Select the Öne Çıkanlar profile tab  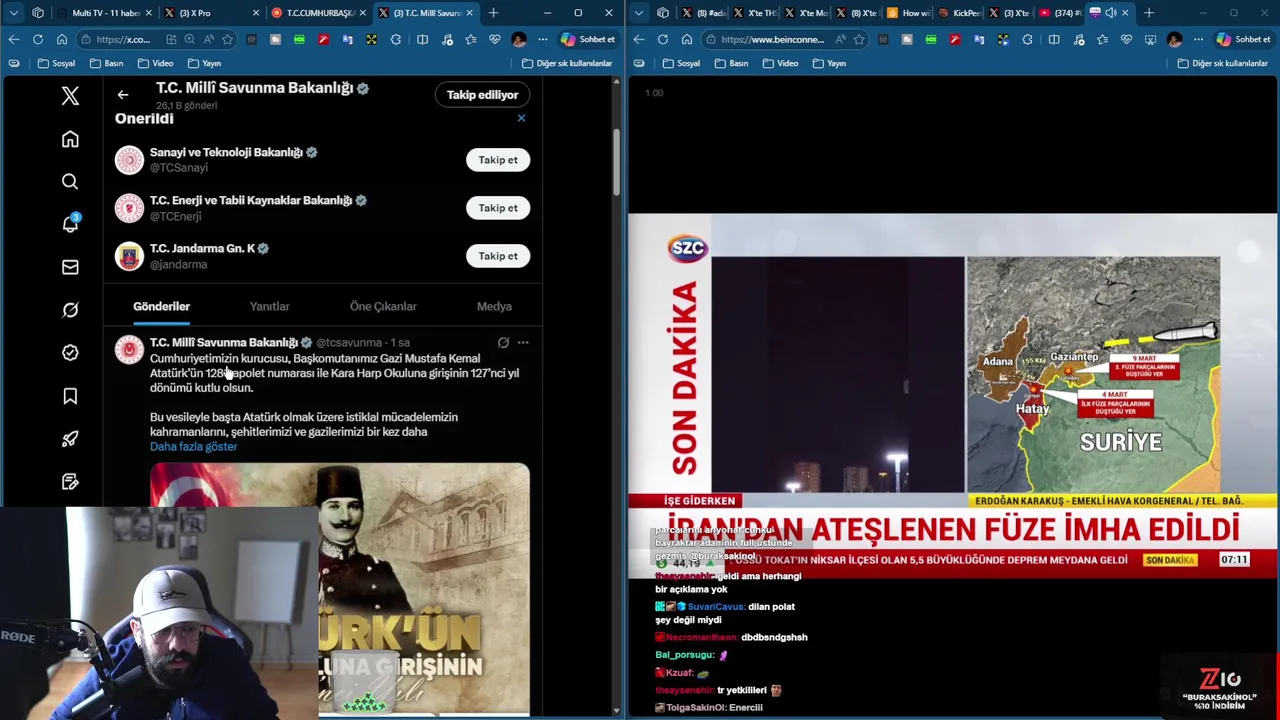point(383,307)
